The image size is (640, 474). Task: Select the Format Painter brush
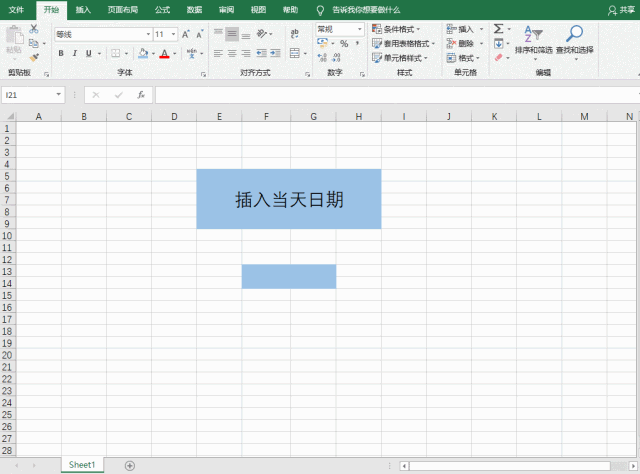point(34,58)
